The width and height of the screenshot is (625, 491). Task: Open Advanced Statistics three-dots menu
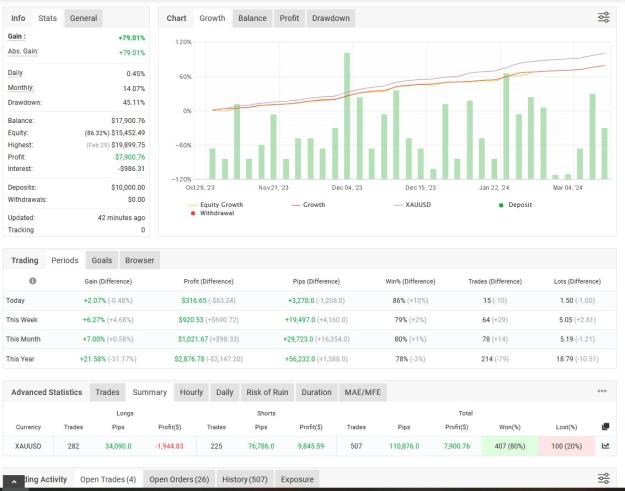(x=602, y=391)
